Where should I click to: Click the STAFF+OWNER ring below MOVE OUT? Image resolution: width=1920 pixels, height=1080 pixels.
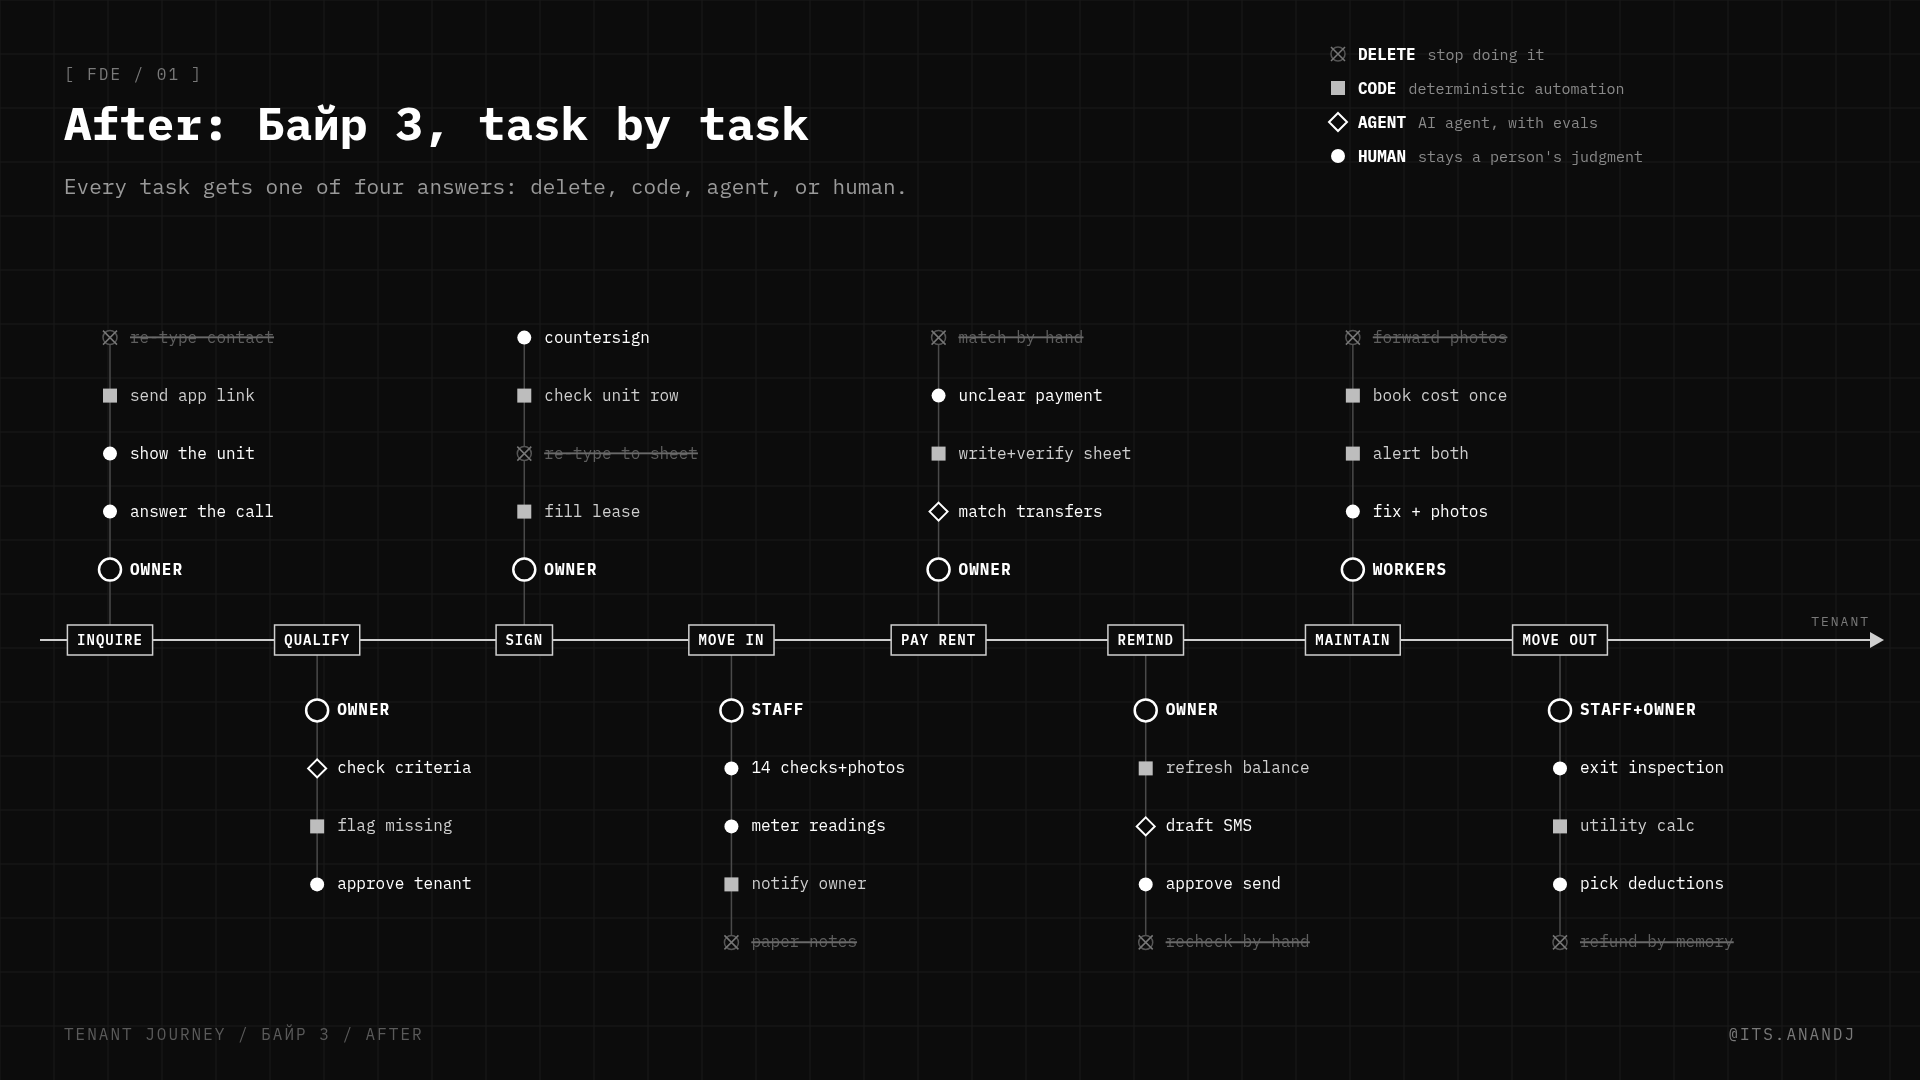[1560, 710]
